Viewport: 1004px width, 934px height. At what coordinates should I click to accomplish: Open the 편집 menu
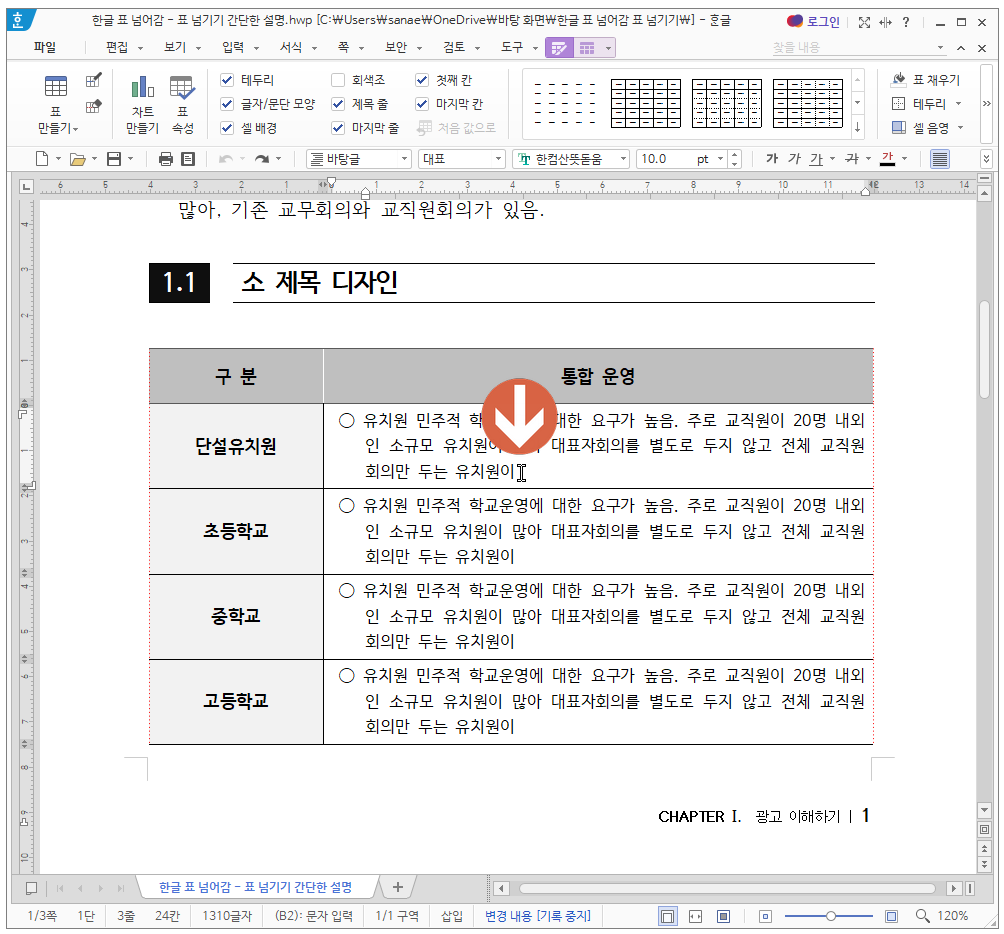click(117, 47)
